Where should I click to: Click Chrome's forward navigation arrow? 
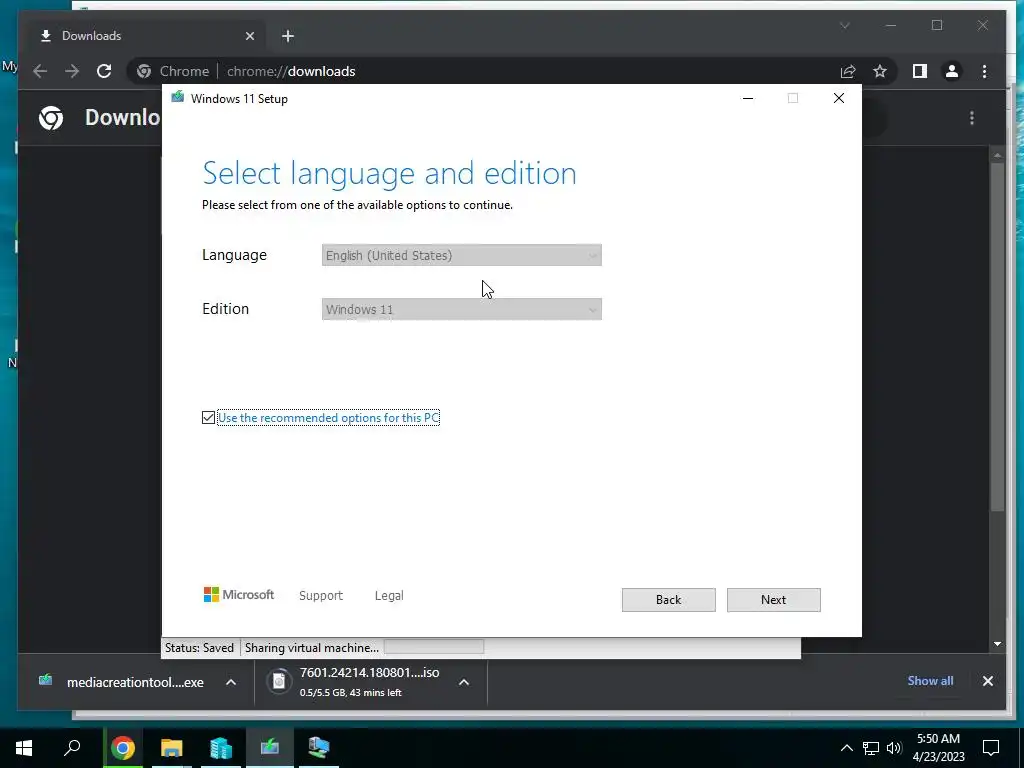pyautogui.click(x=72, y=71)
